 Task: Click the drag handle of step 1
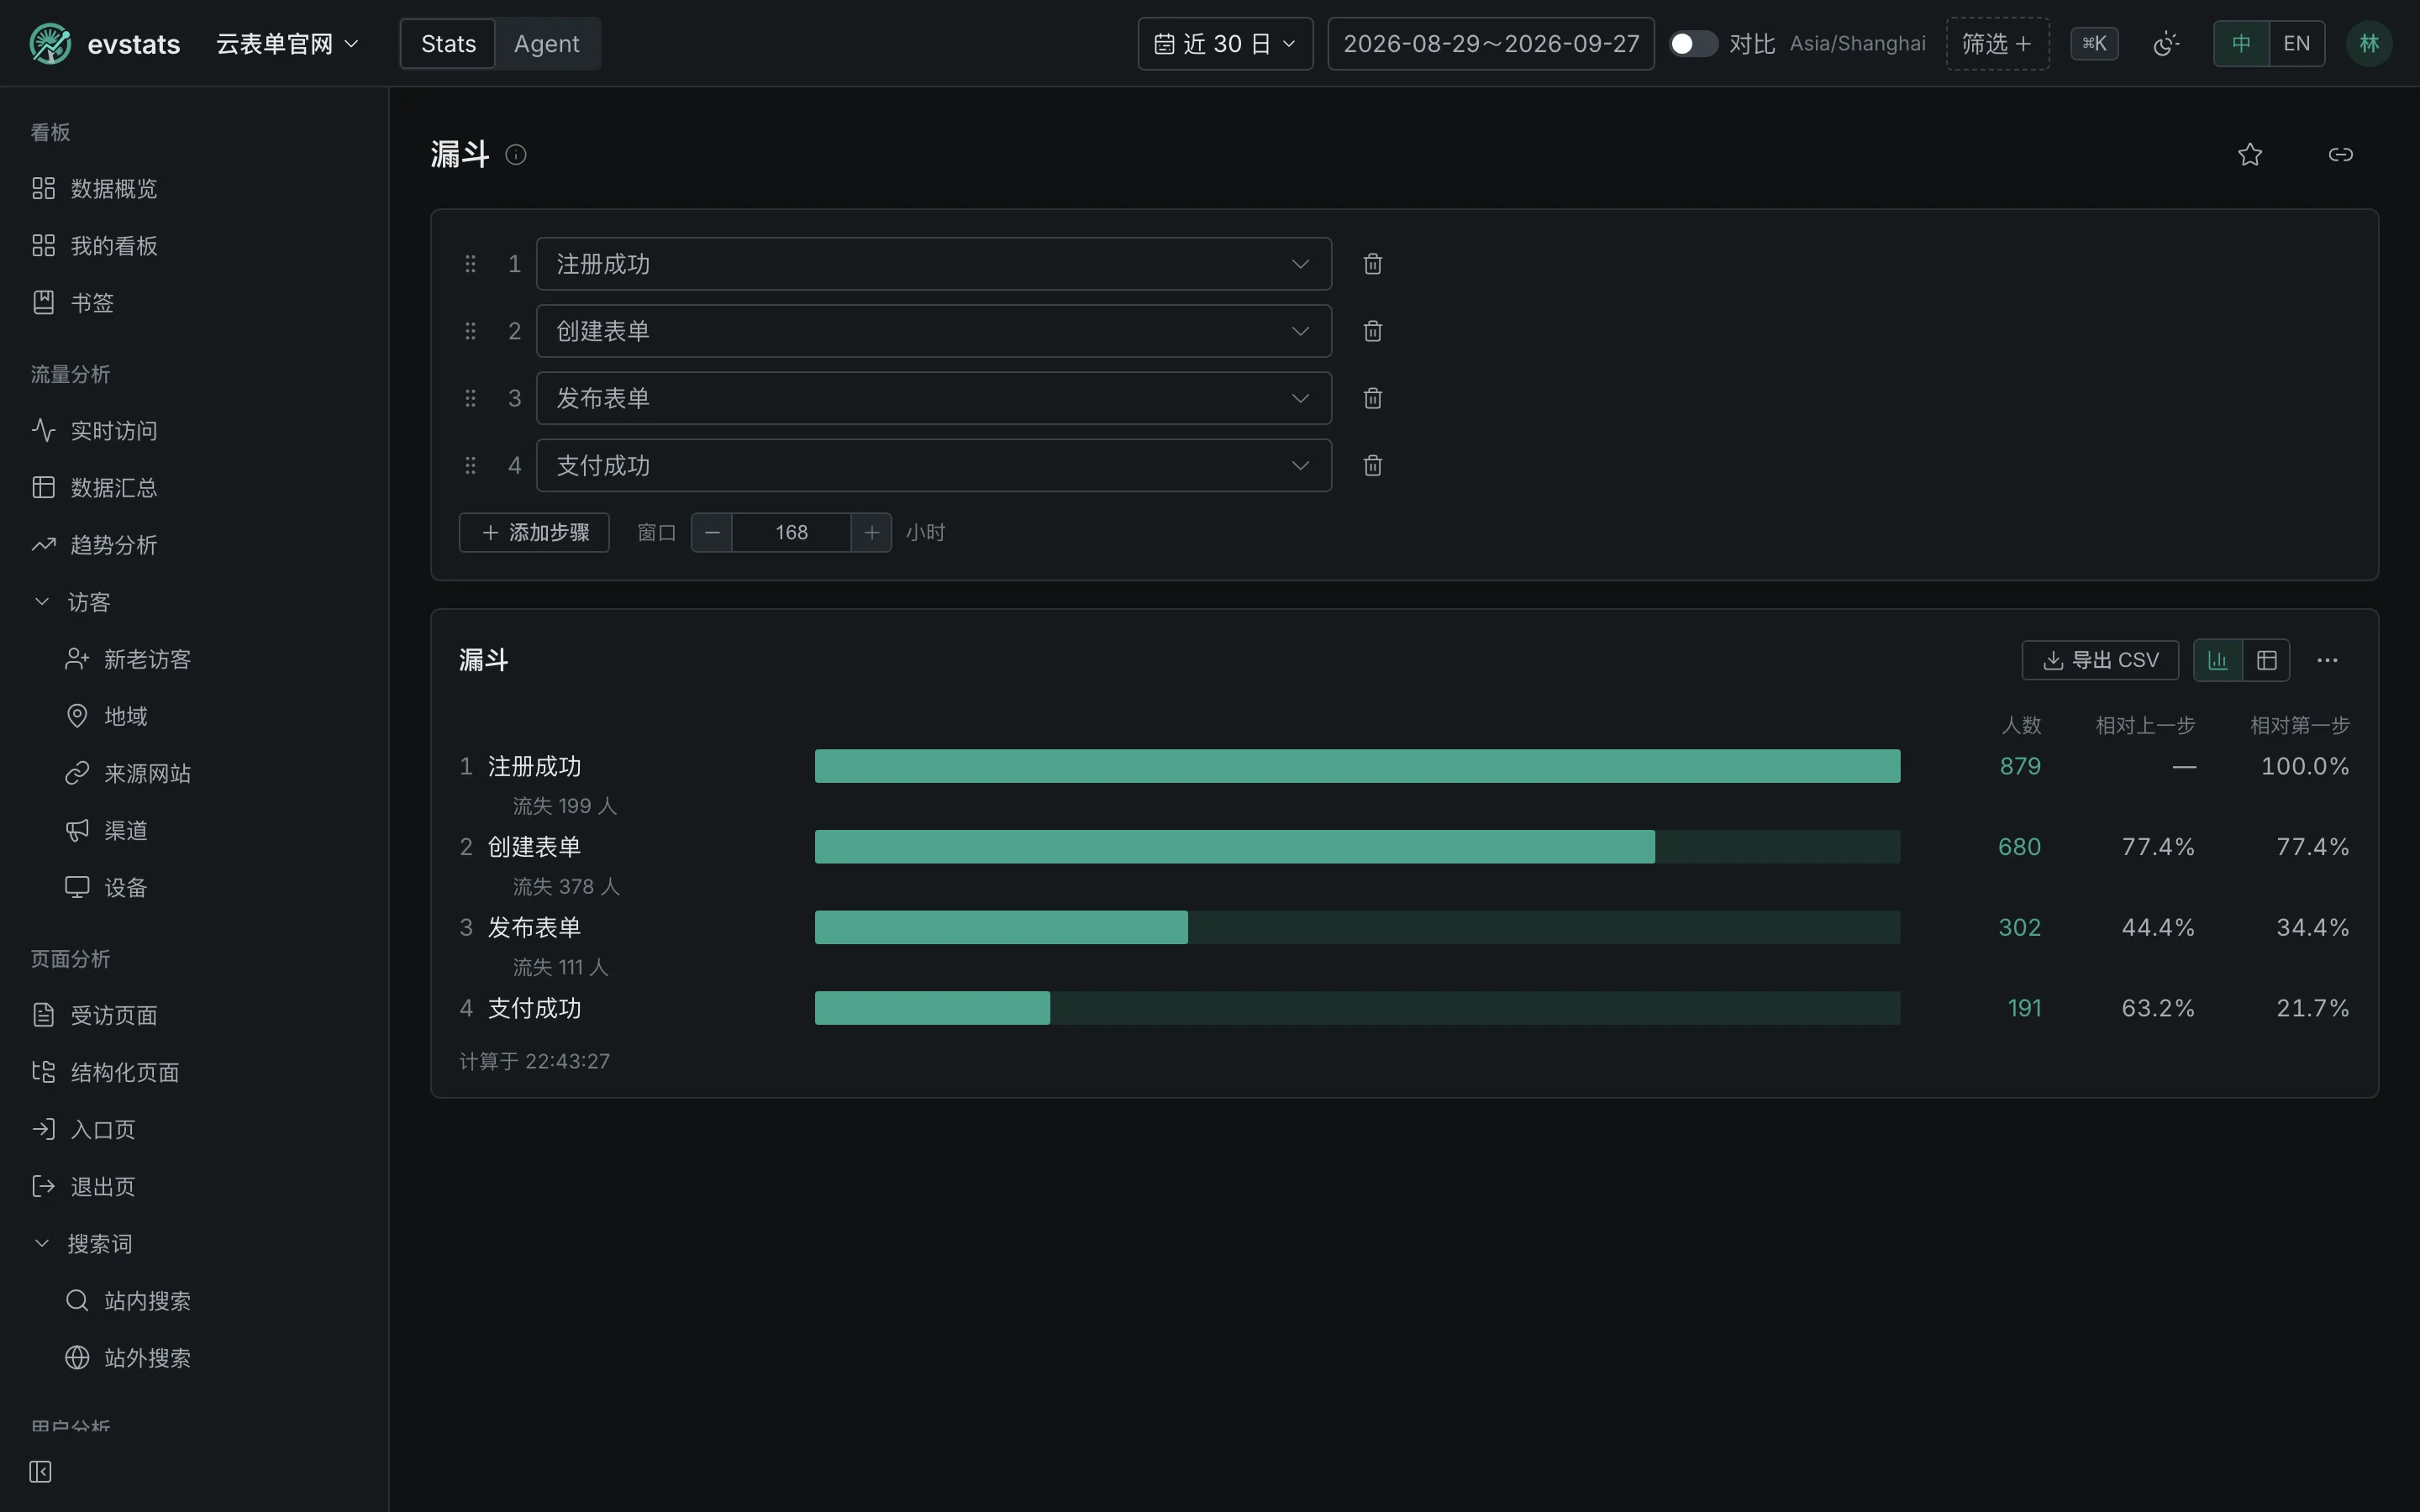click(470, 264)
